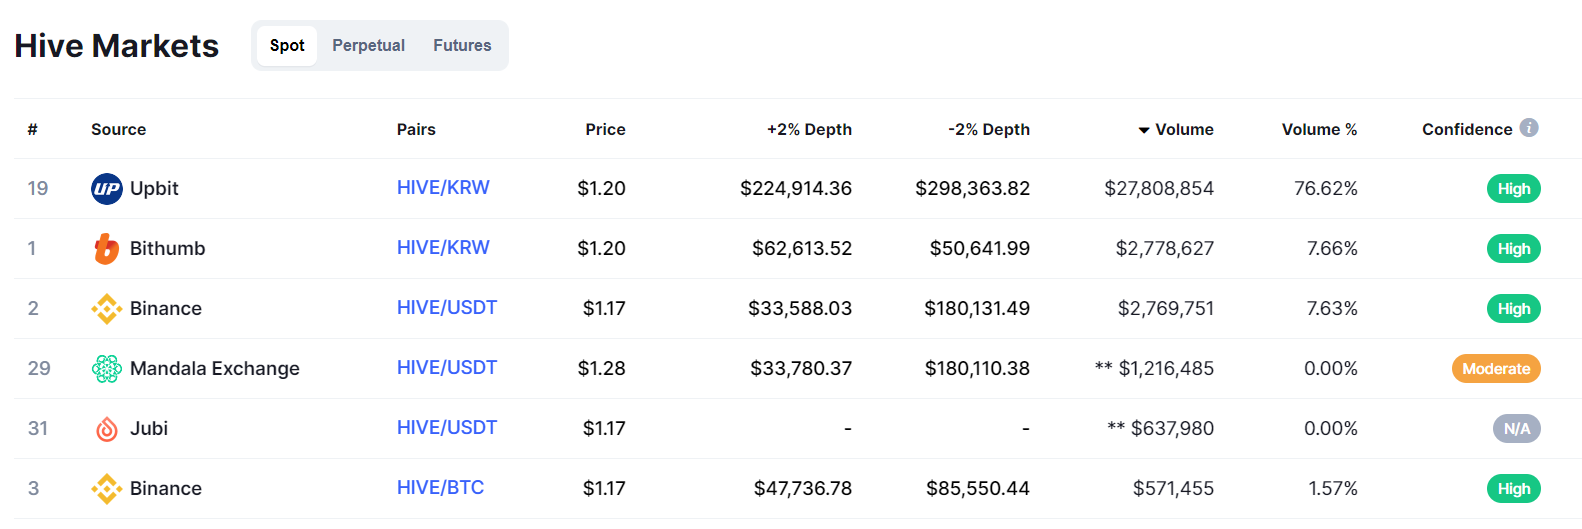Switch to the Perpetual tab
The image size is (1582, 529).
click(368, 46)
